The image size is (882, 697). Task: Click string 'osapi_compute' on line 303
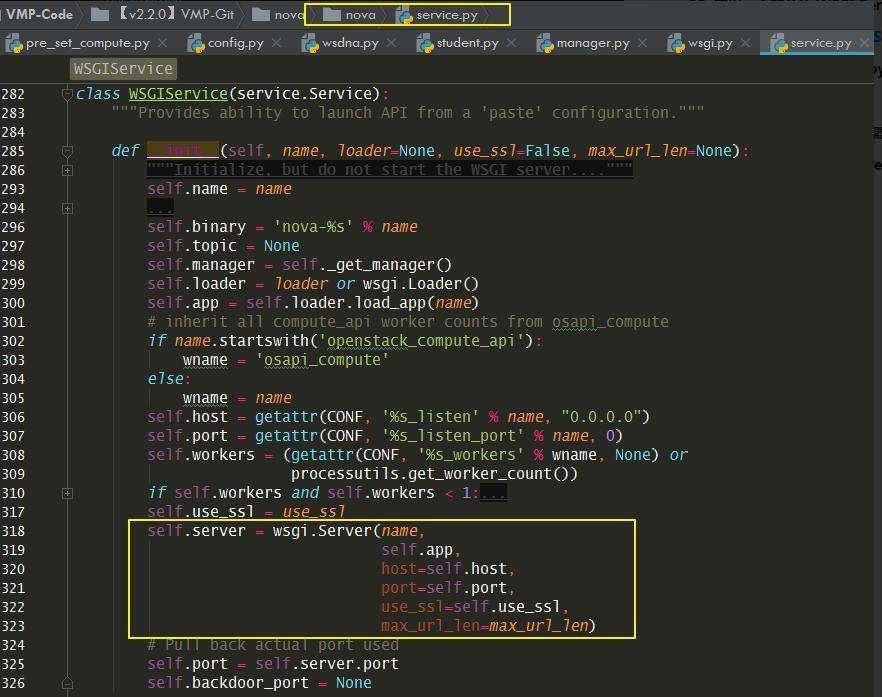pos(322,360)
